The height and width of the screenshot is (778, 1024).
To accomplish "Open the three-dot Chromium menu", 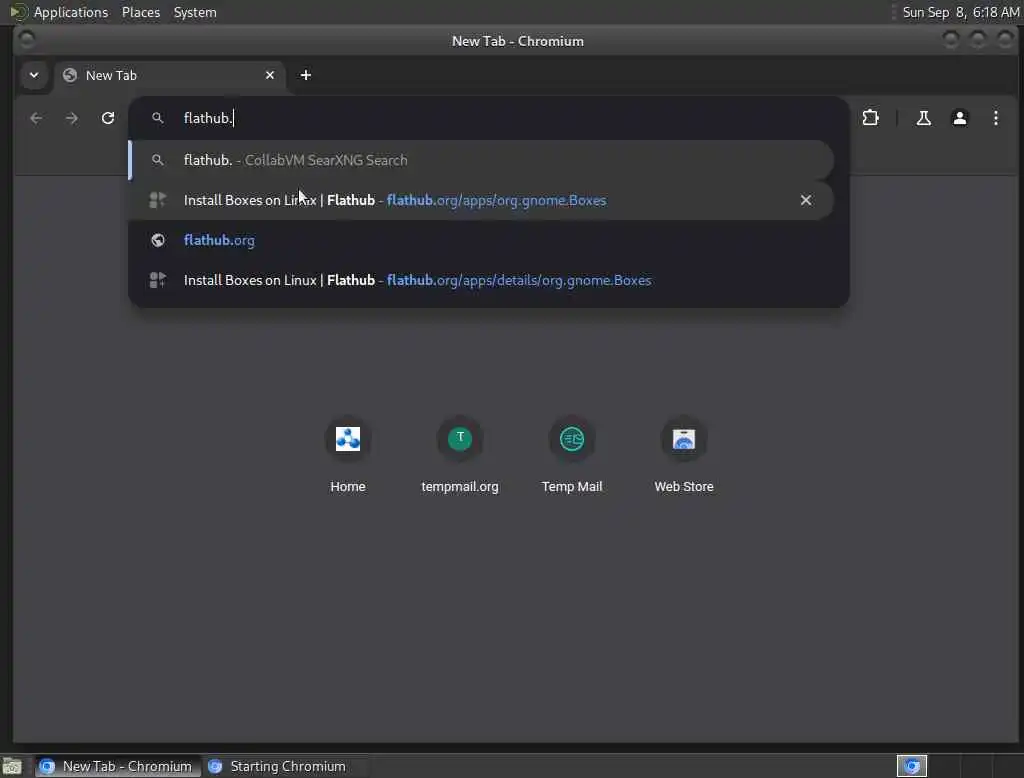I will [995, 118].
